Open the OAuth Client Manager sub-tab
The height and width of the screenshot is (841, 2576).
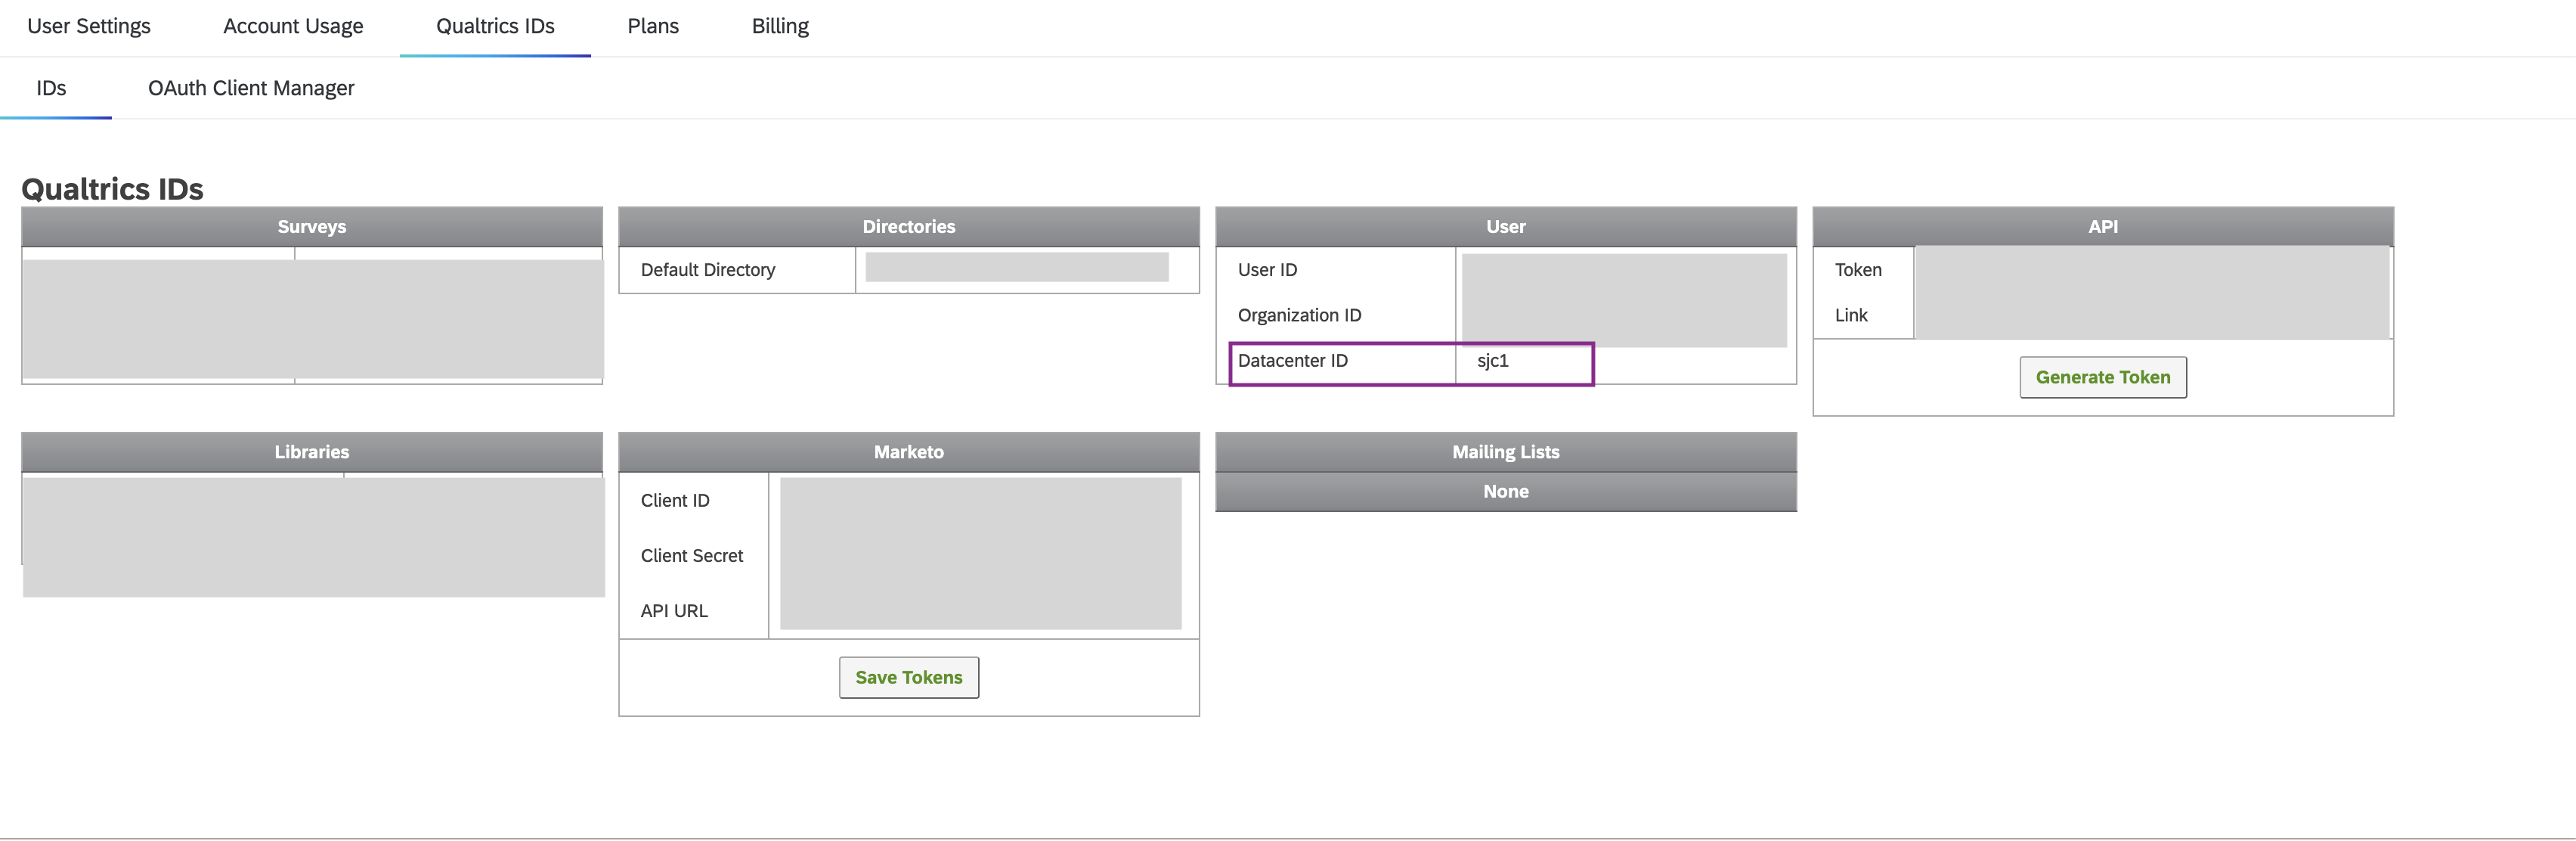(251, 88)
